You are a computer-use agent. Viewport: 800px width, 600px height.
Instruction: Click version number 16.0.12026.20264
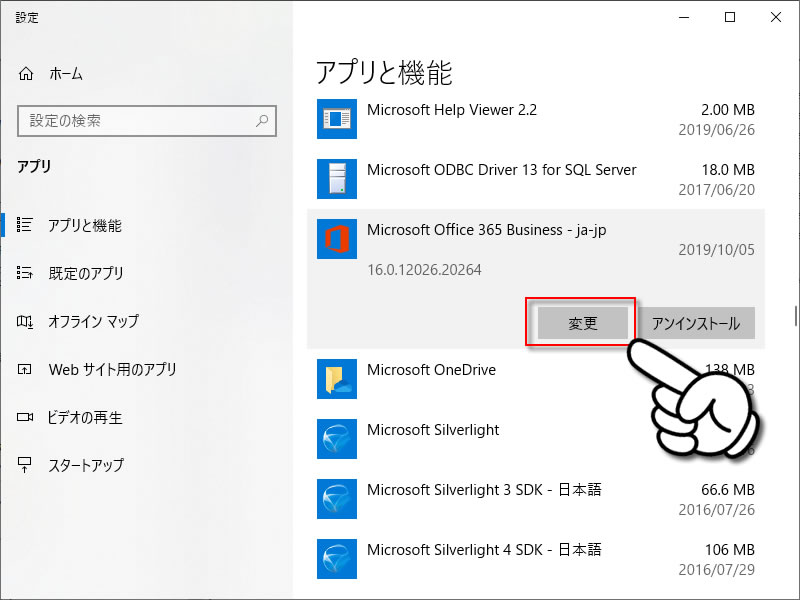(x=424, y=269)
